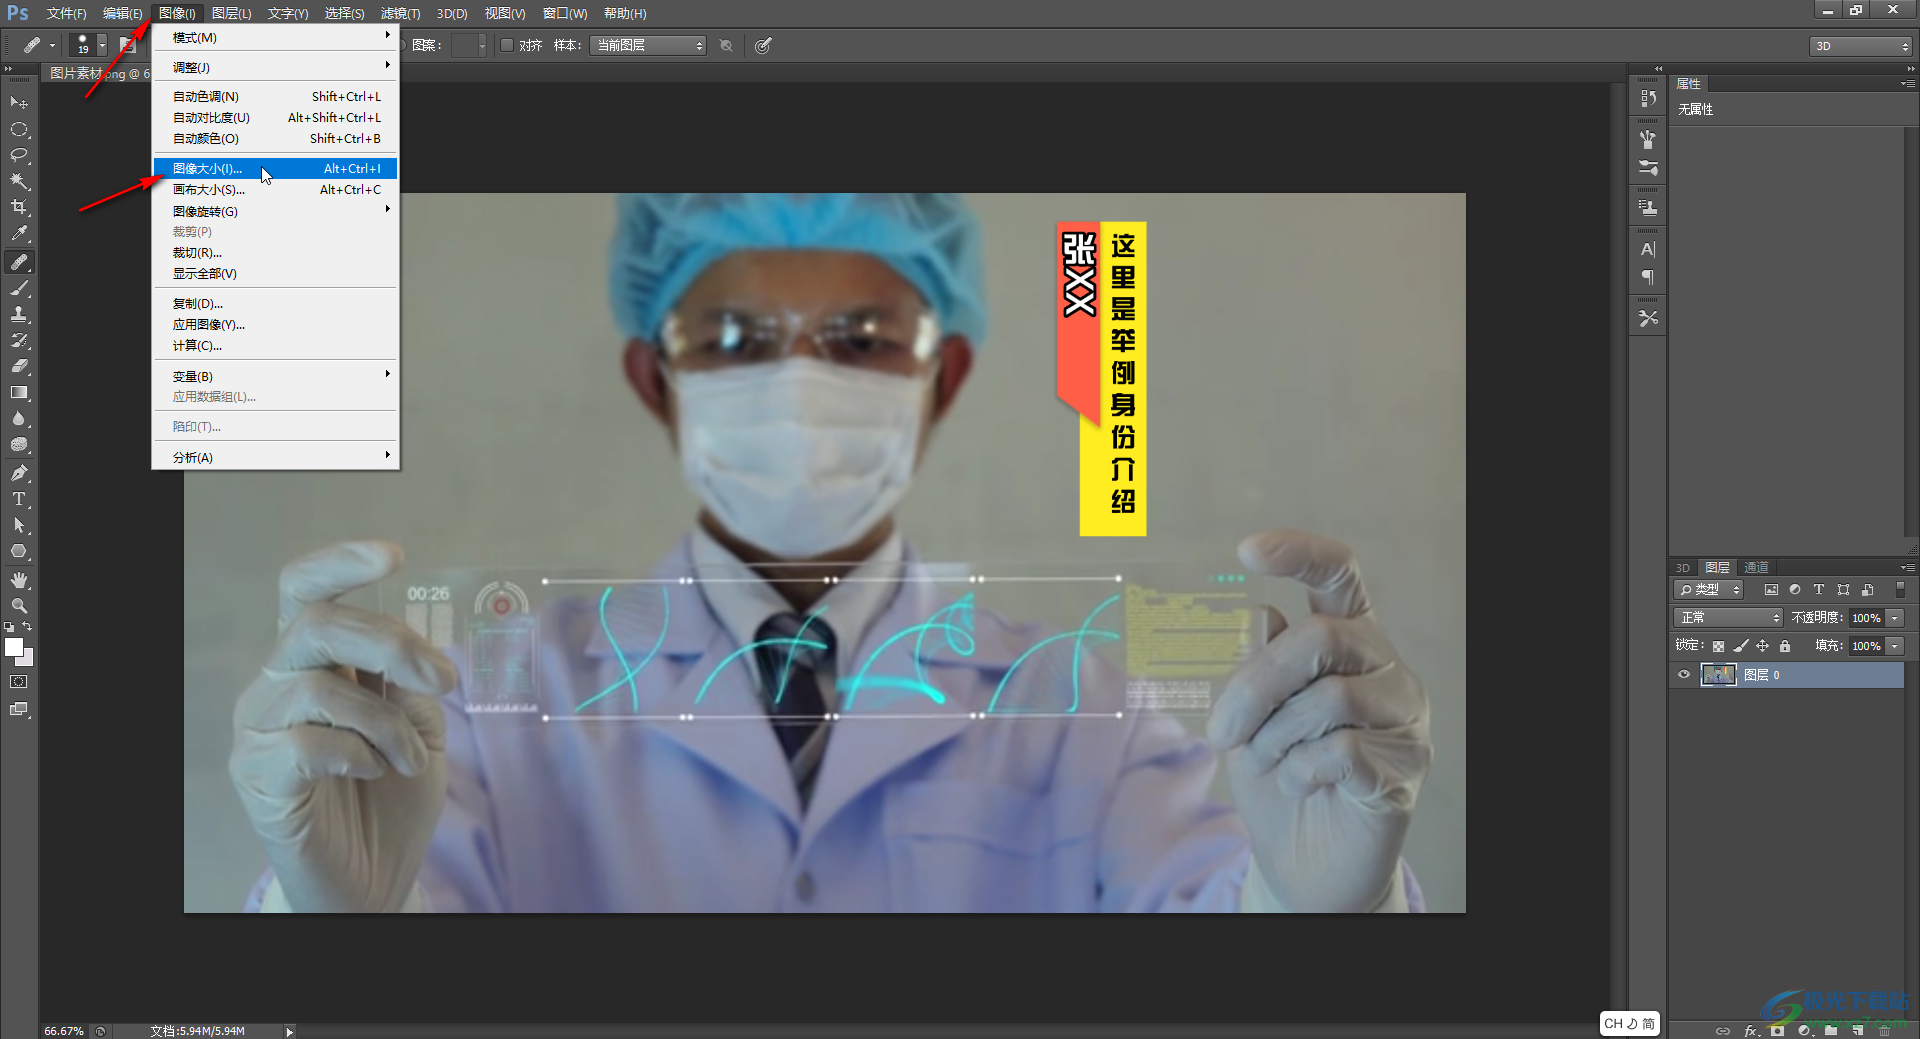
Task: Select the Ellipse shape tool
Action: tap(19, 551)
